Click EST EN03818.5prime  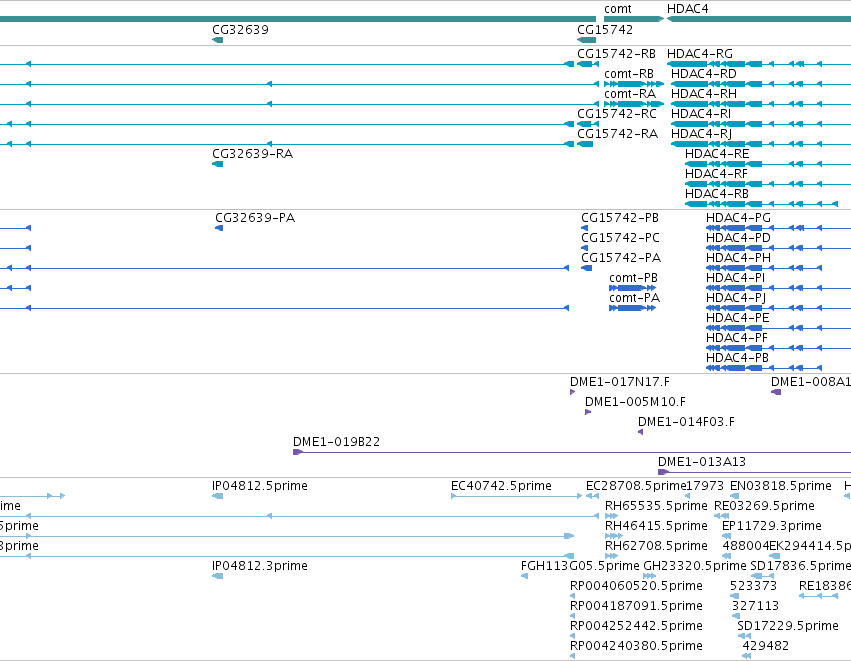pos(780,487)
